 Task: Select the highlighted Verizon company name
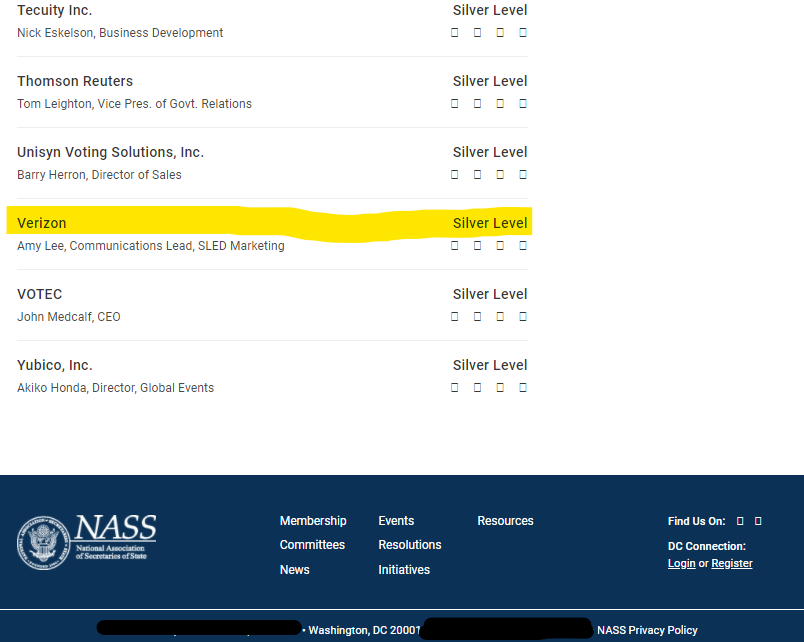coord(42,223)
